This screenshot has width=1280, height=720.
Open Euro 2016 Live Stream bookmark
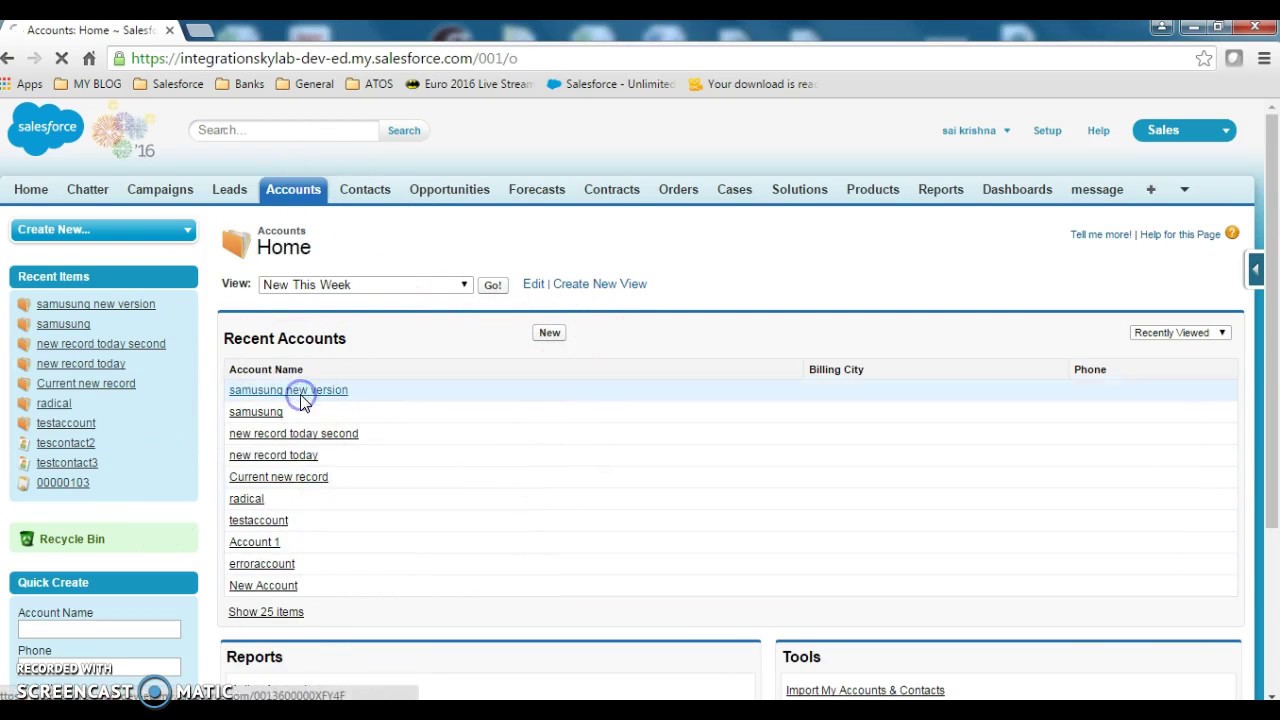pyautogui.click(x=469, y=84)
